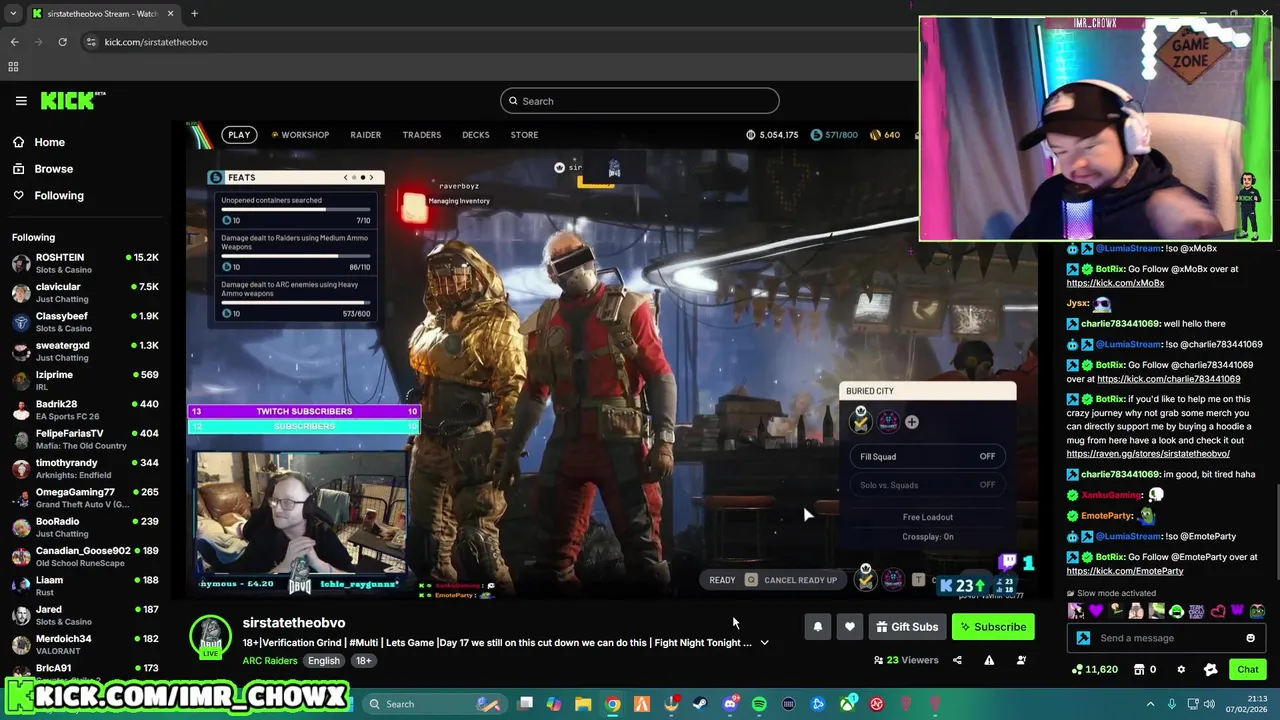Show hidden system tray icons
1280x720 pixels.
pyautogui.click(x=1150, y=704)
